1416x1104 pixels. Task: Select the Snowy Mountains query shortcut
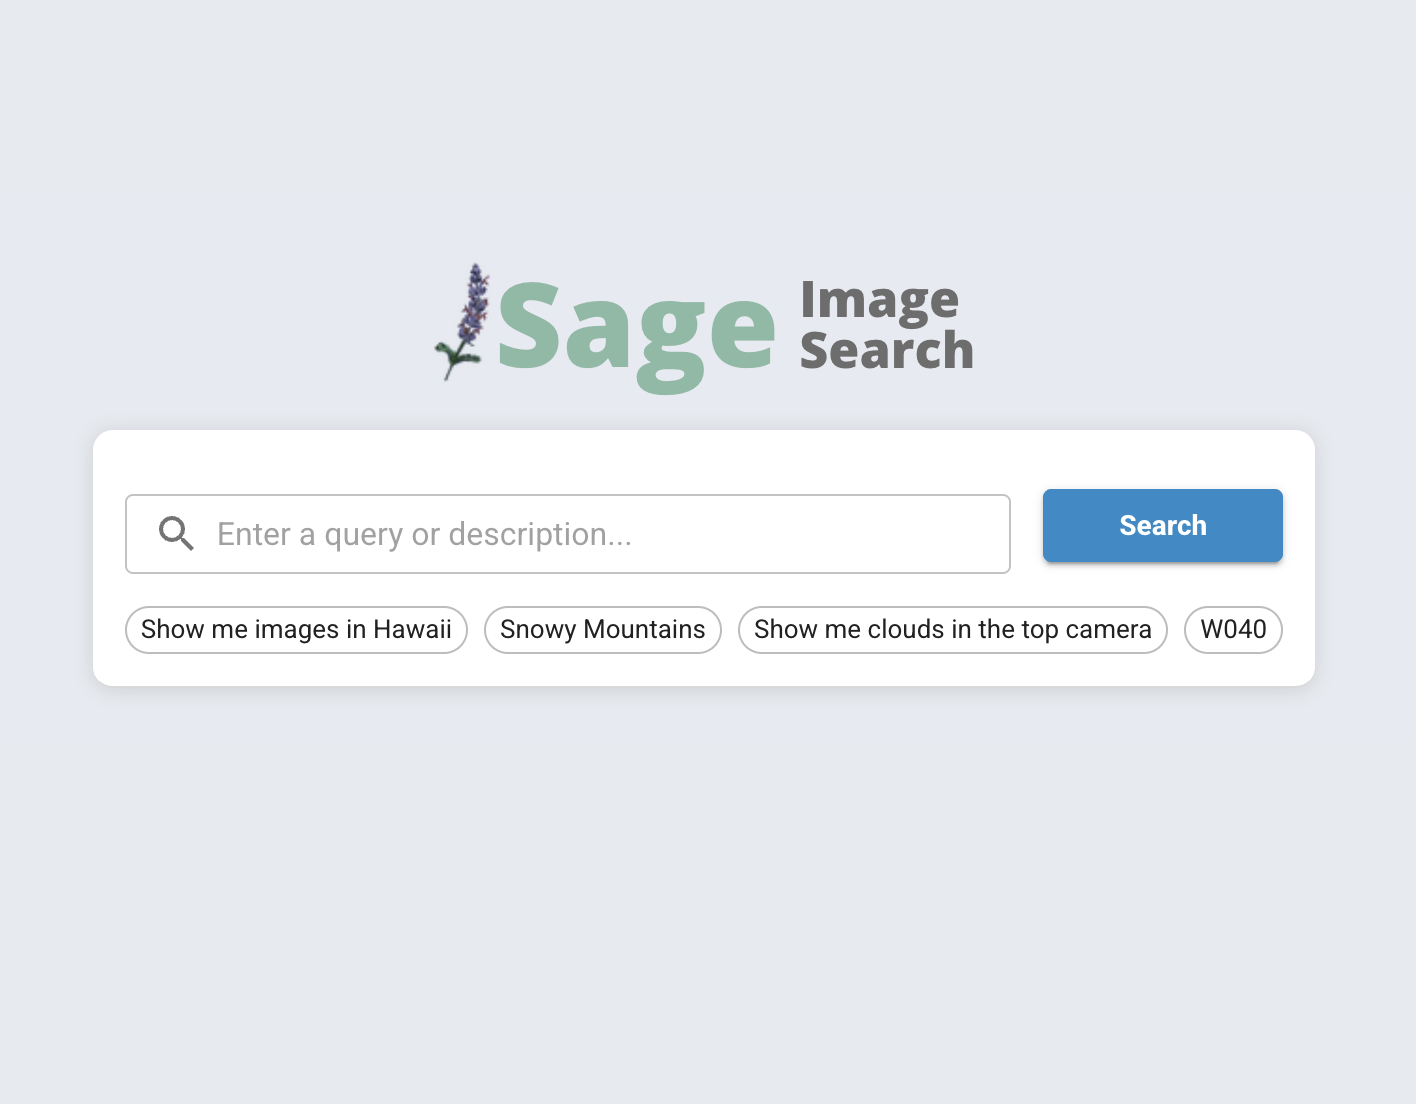[602, 629]
